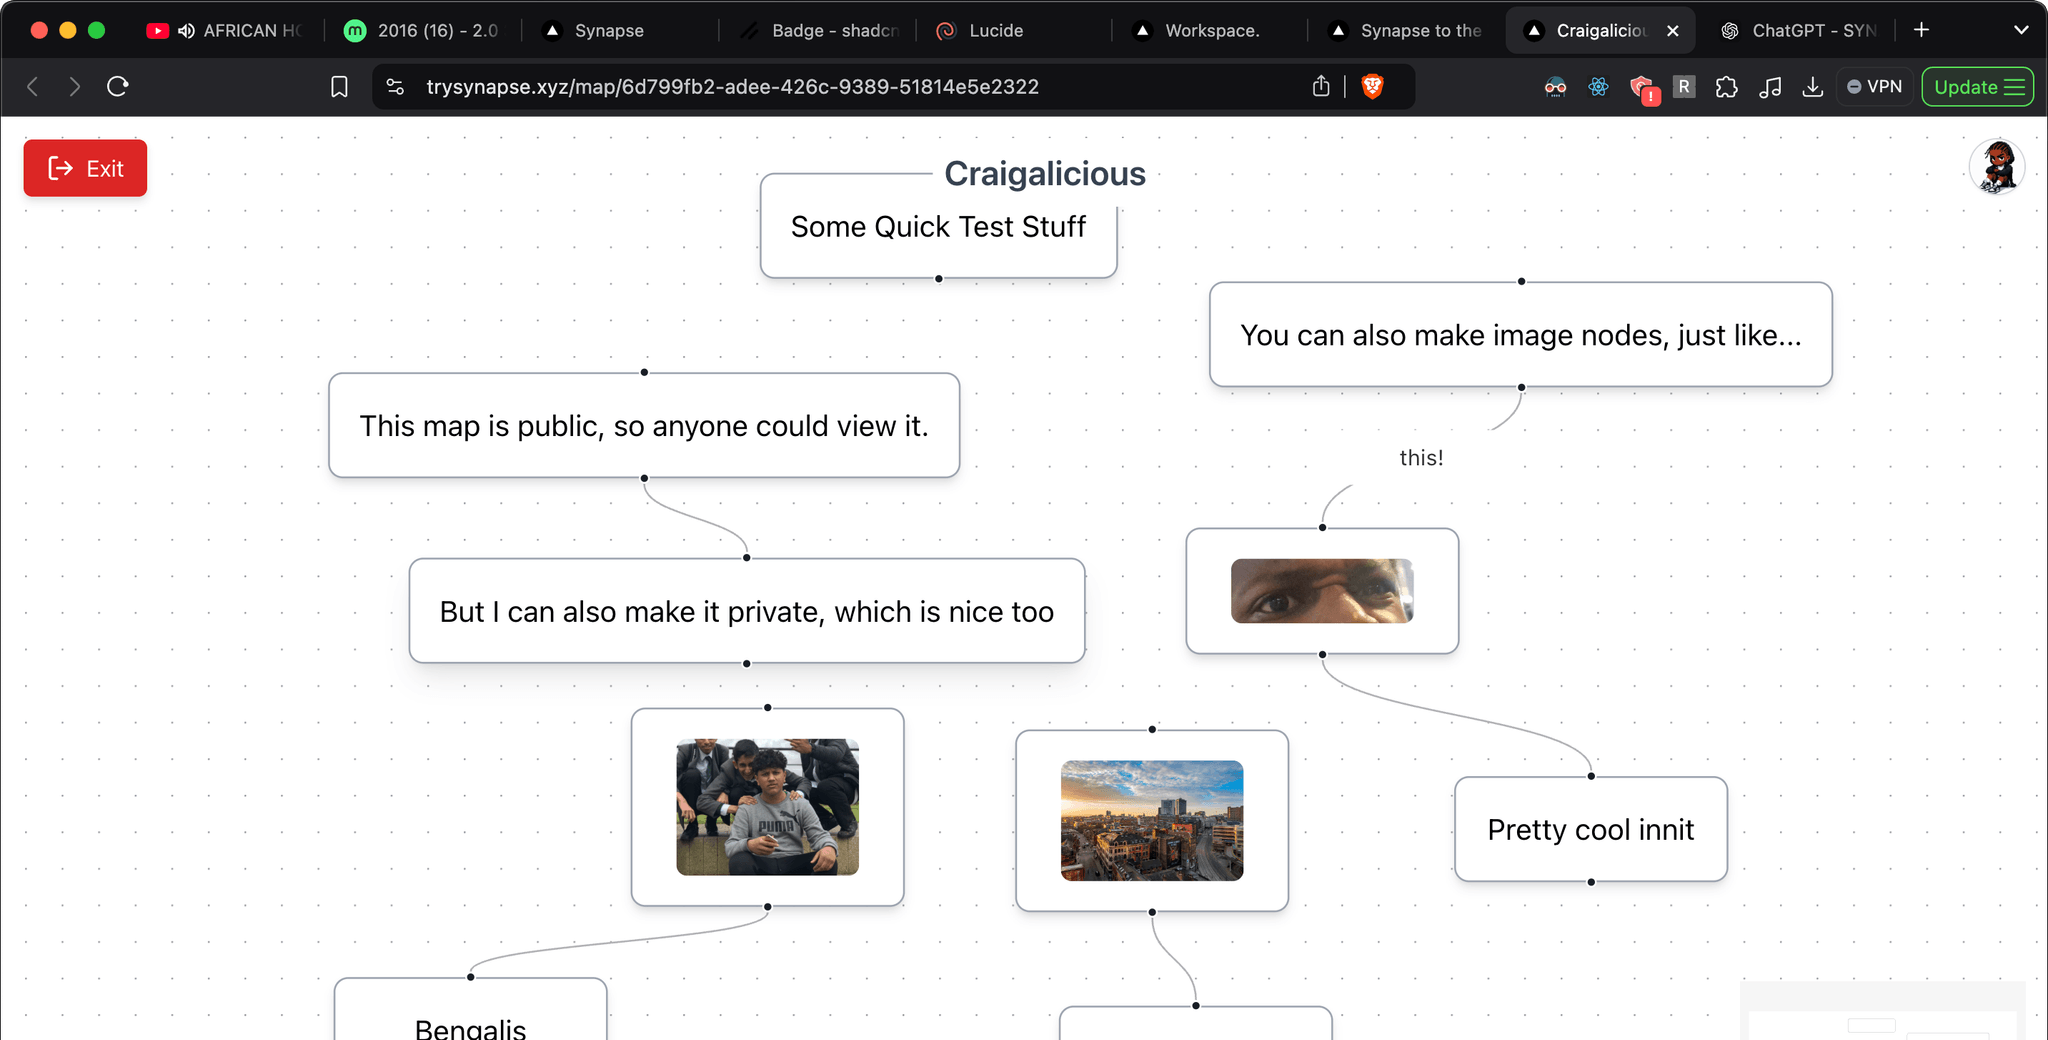Viewport: 2048px width, 1040px height.
Task: Click the URL address field
Action: pos(732,87)
